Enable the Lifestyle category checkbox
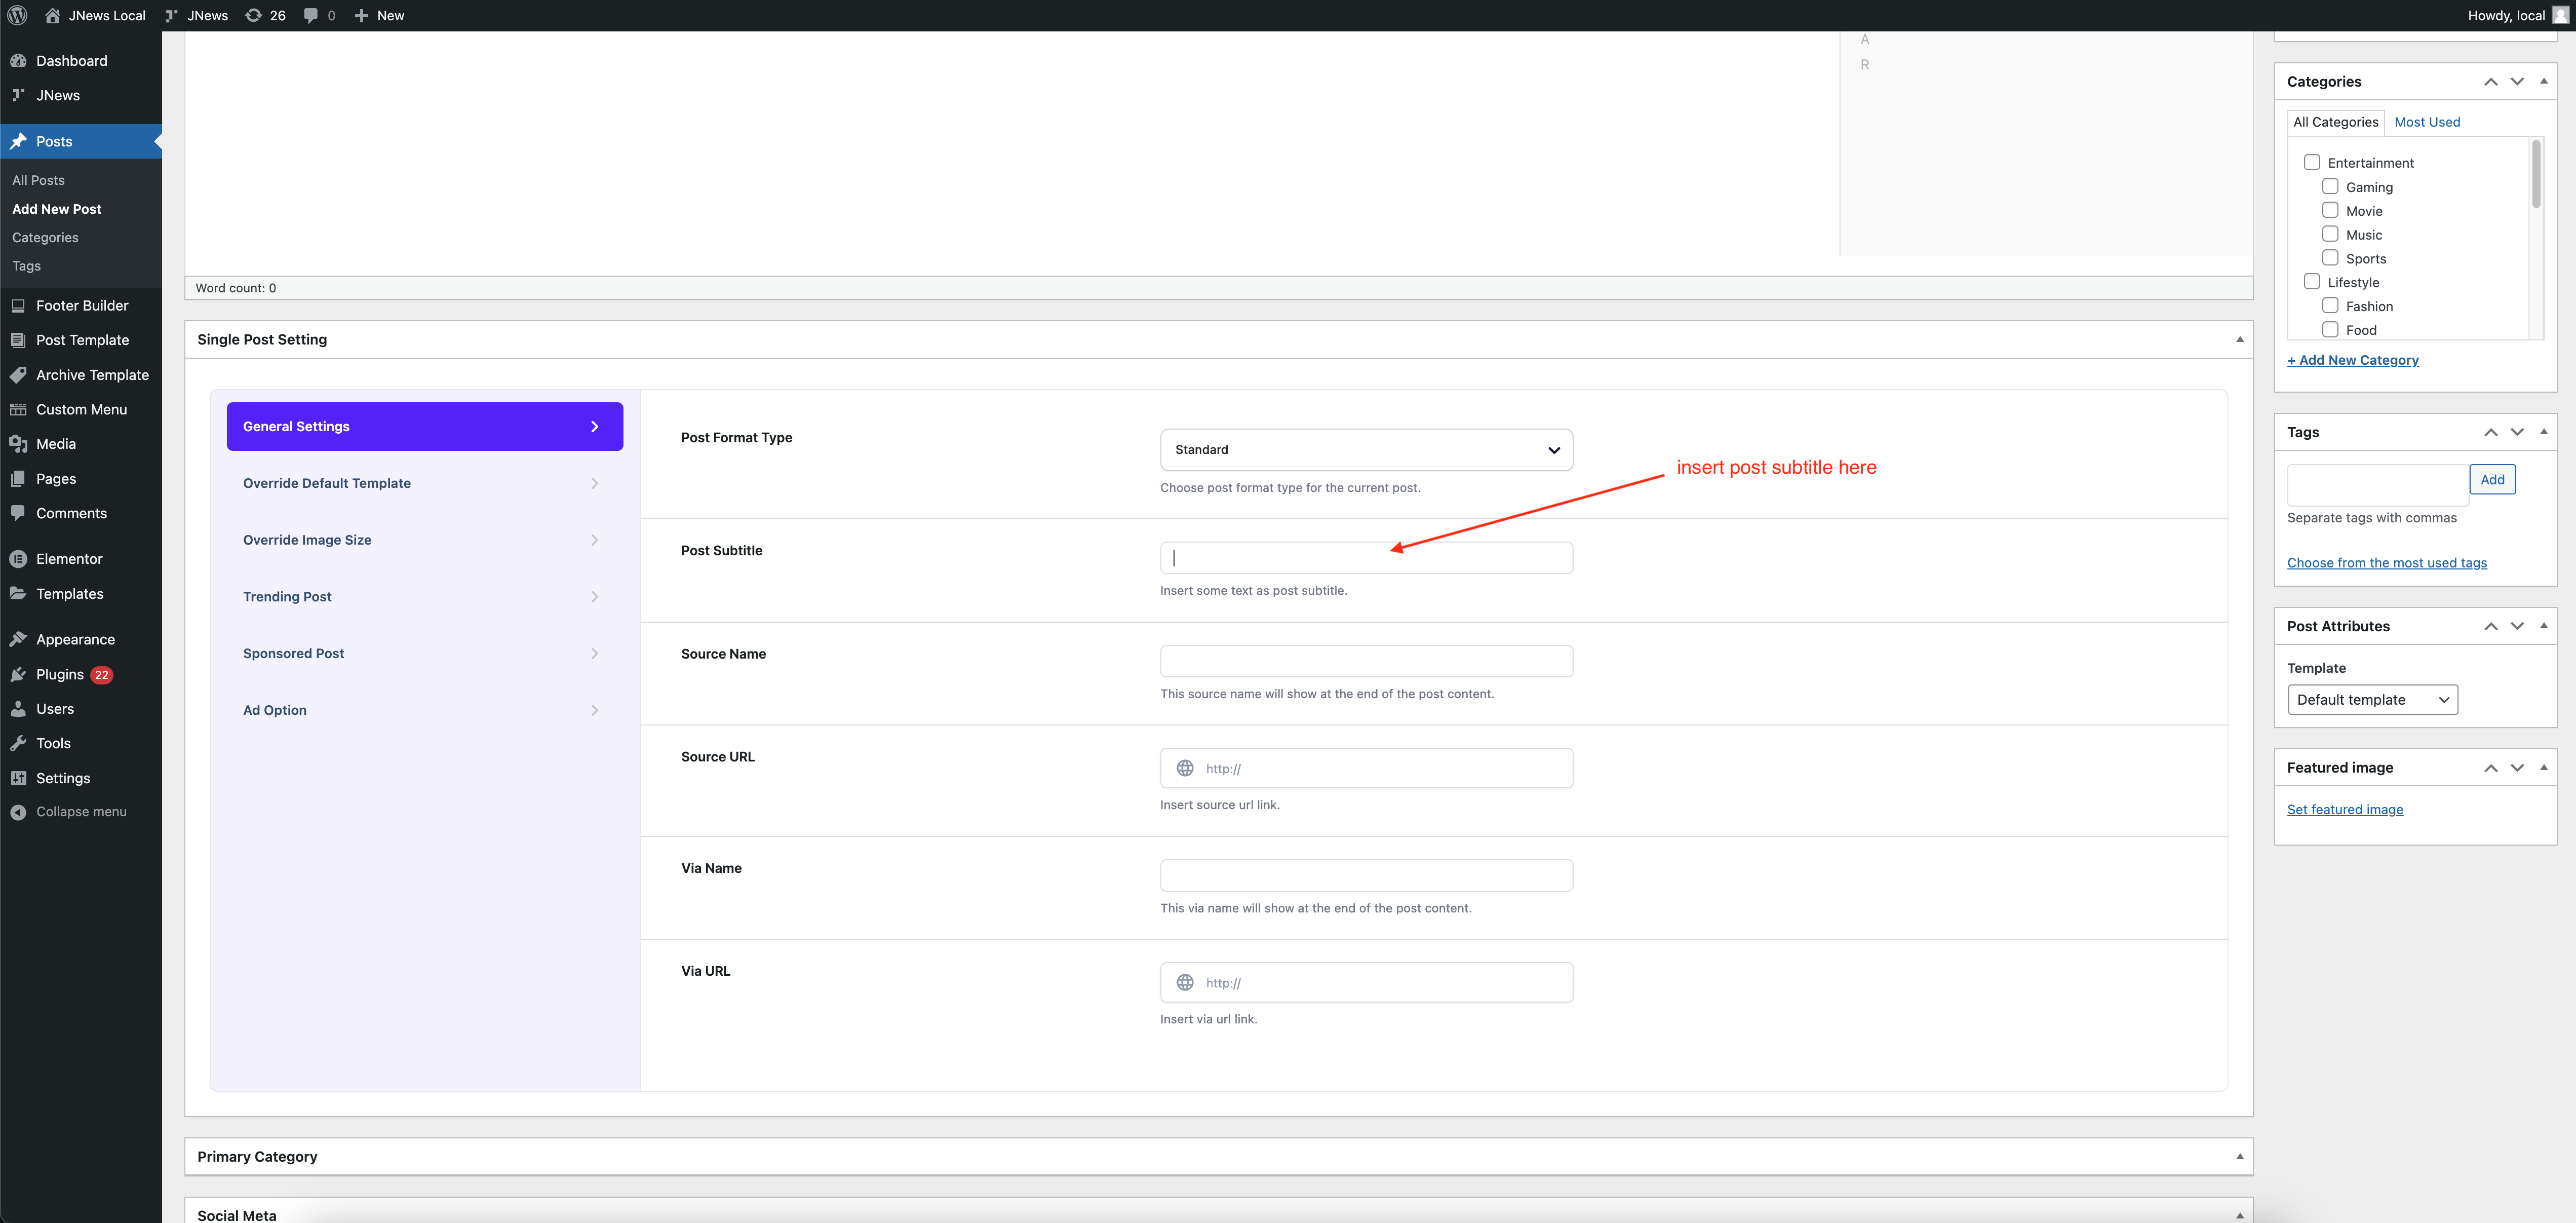The width and height of the screenshot is (2576, 1223). pyautogui.click(x=2311, y=282)
